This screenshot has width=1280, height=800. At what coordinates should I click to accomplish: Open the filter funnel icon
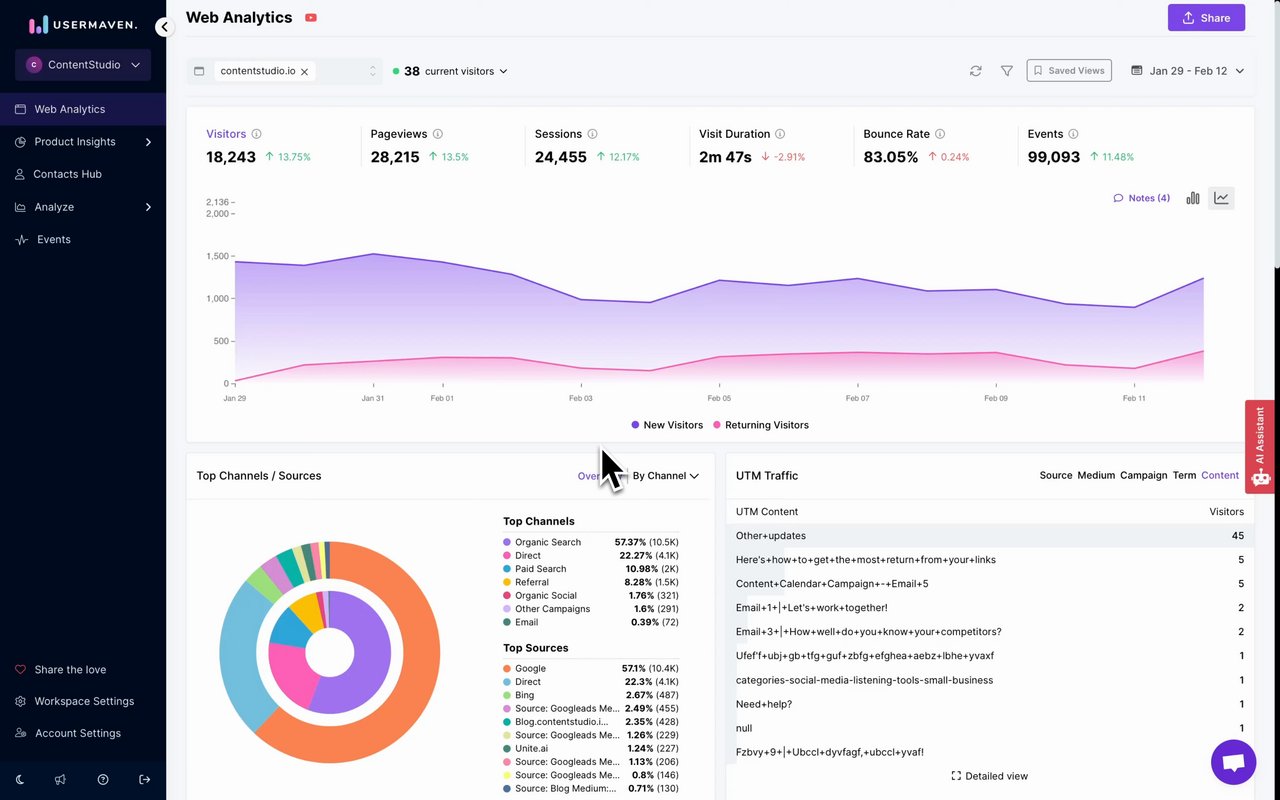pos(1007,71)
